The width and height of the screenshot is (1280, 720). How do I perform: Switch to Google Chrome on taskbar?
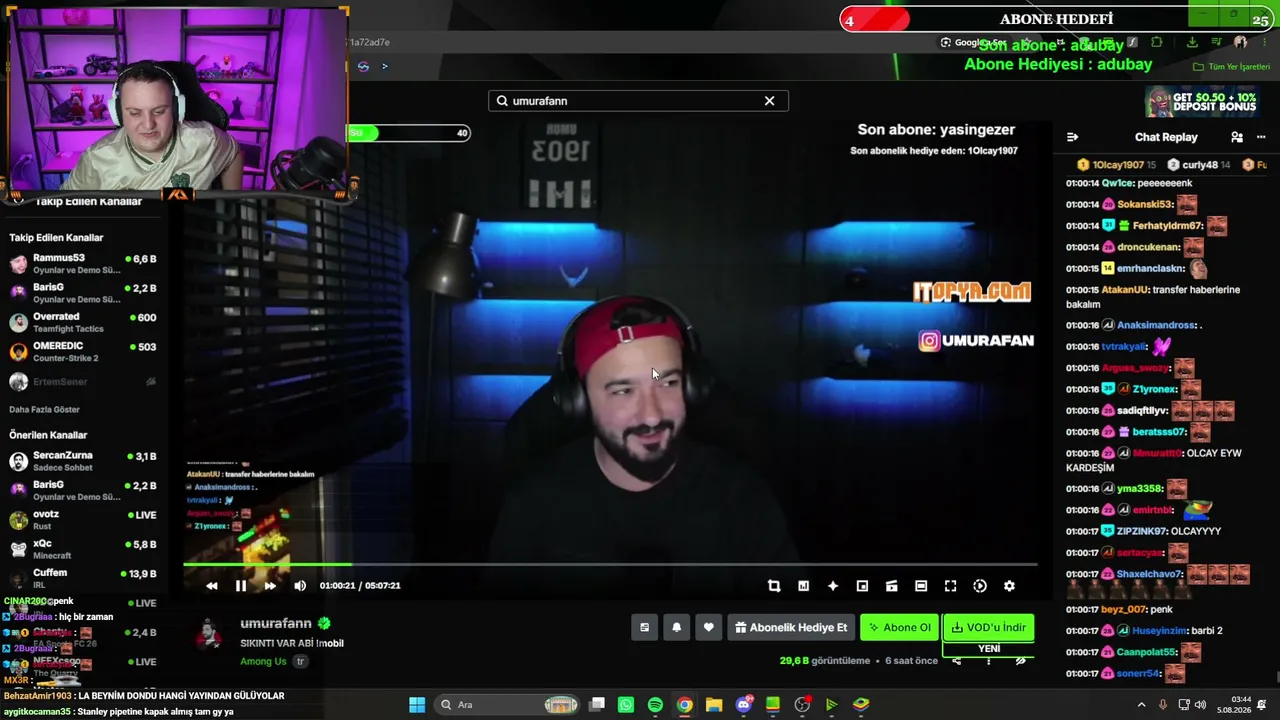[x=684, y=705]
